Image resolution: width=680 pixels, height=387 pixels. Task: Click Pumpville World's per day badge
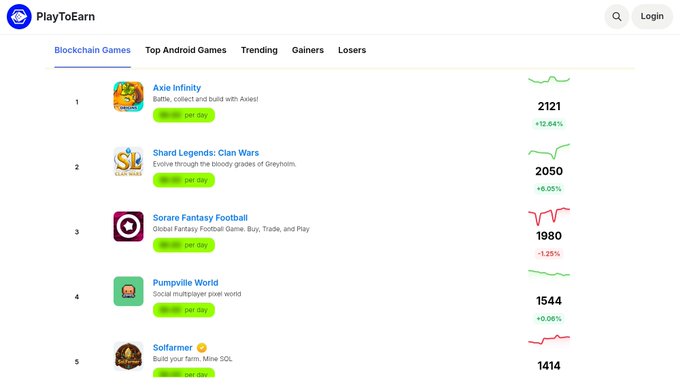tap(184, 310)
